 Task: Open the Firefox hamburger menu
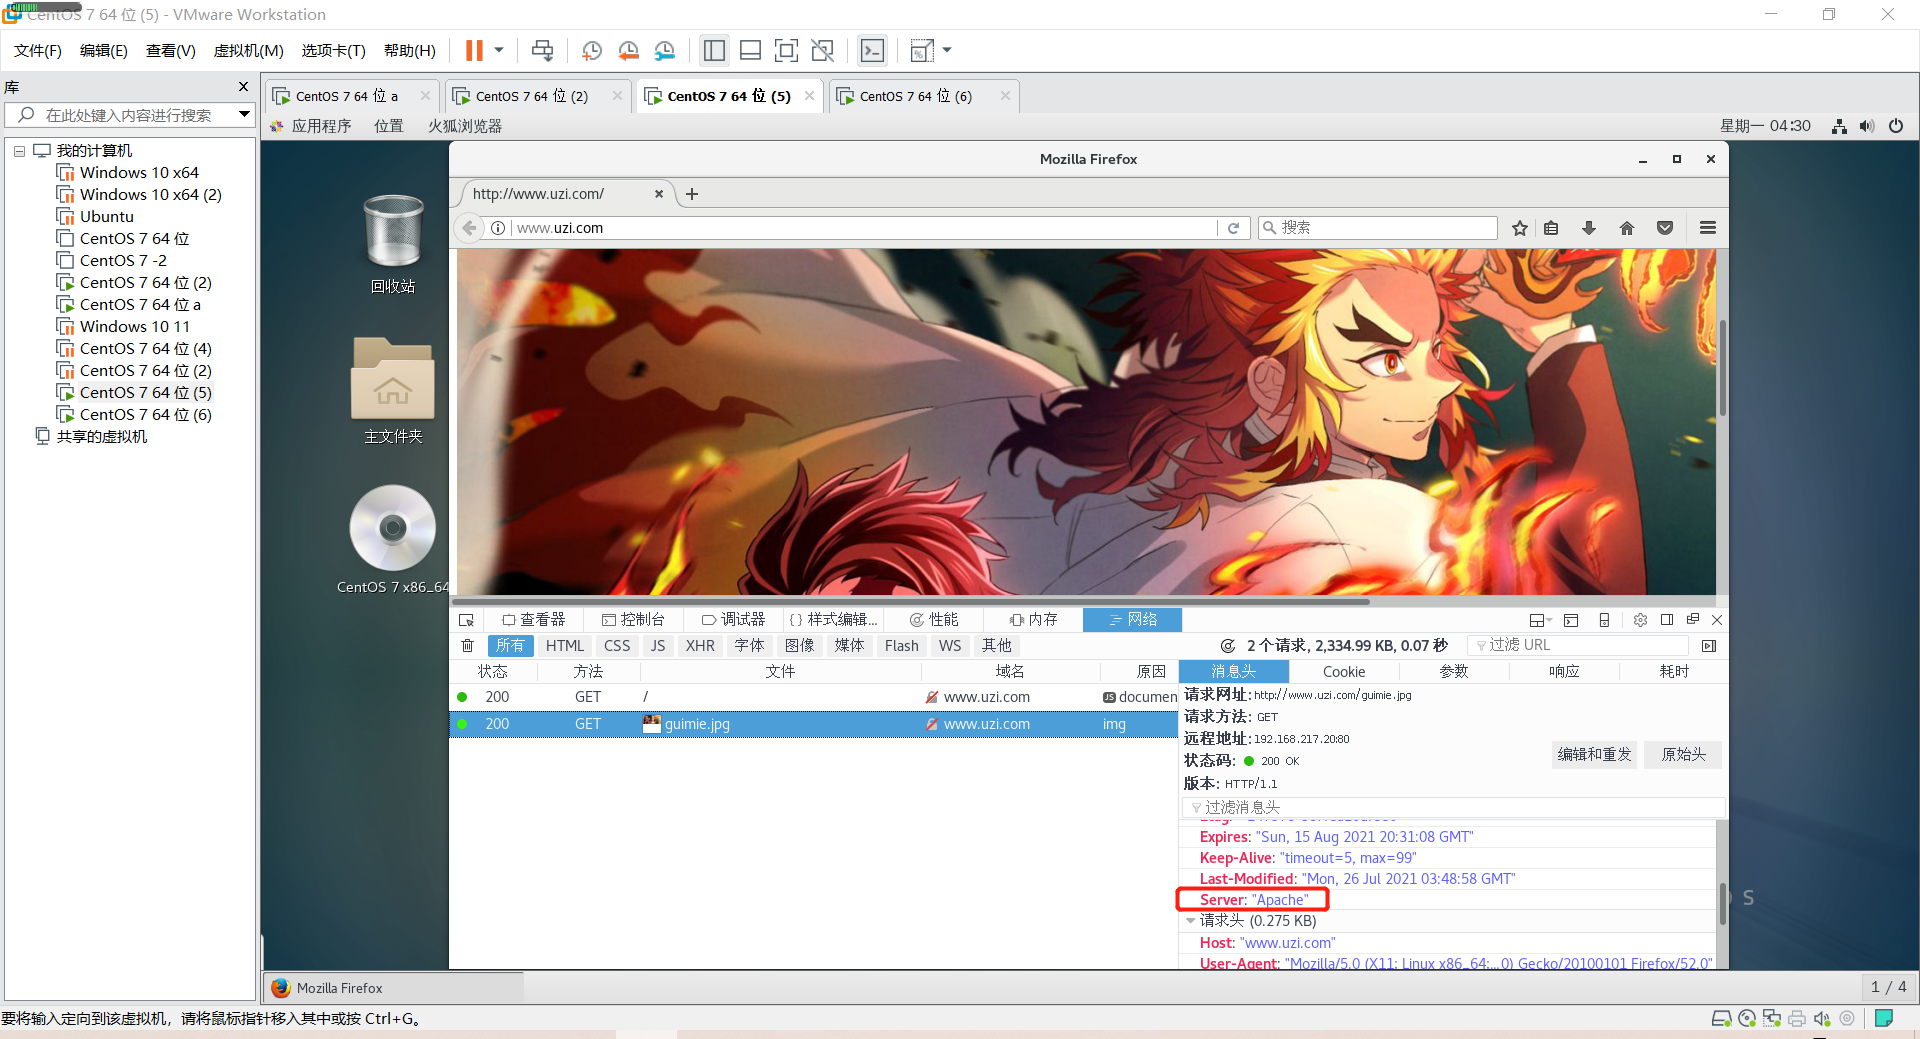1708,228
